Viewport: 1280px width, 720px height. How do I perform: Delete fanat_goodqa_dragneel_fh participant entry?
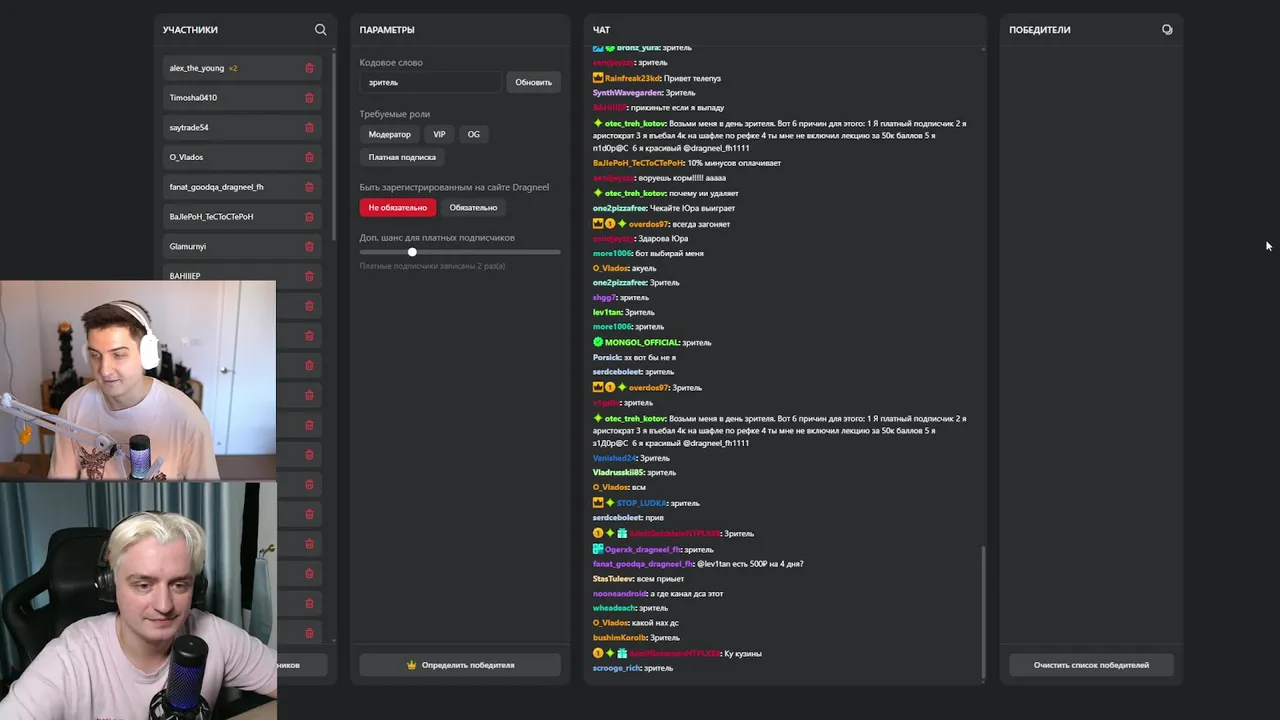[309, 187]
